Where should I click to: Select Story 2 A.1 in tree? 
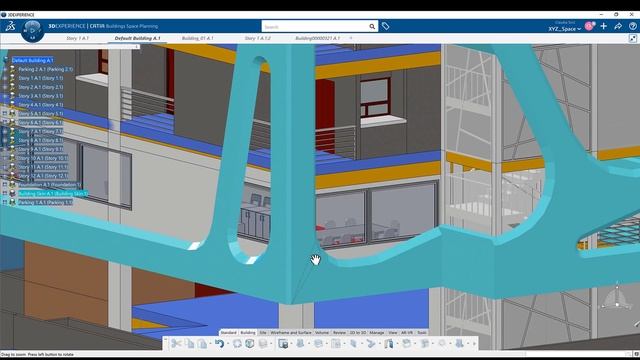(x=41, y=87)
